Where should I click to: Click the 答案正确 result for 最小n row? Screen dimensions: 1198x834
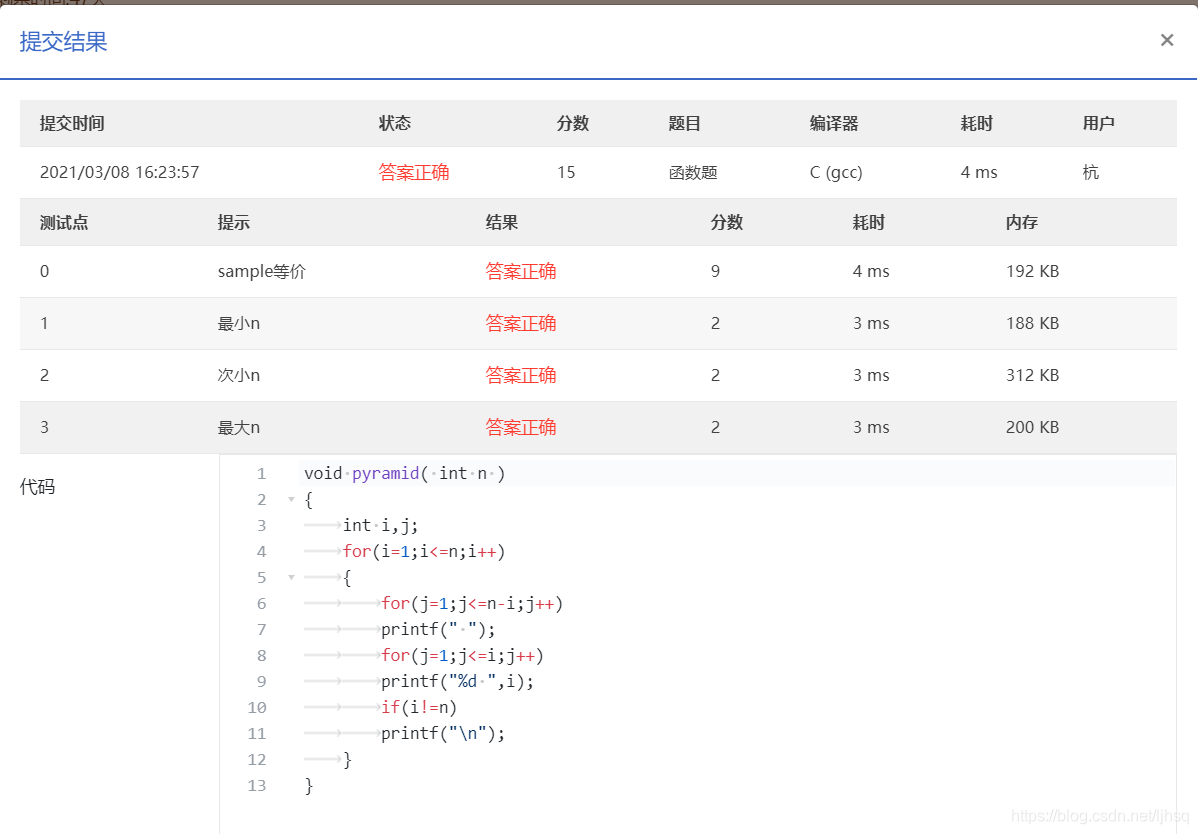click(521, 323)
